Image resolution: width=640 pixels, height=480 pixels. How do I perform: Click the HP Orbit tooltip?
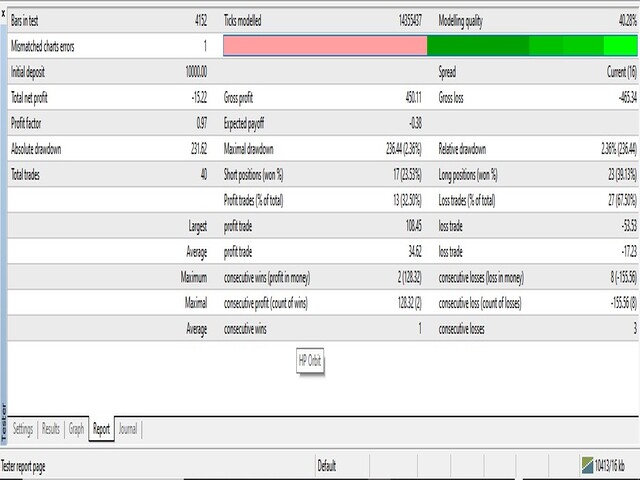click(310, 360)
